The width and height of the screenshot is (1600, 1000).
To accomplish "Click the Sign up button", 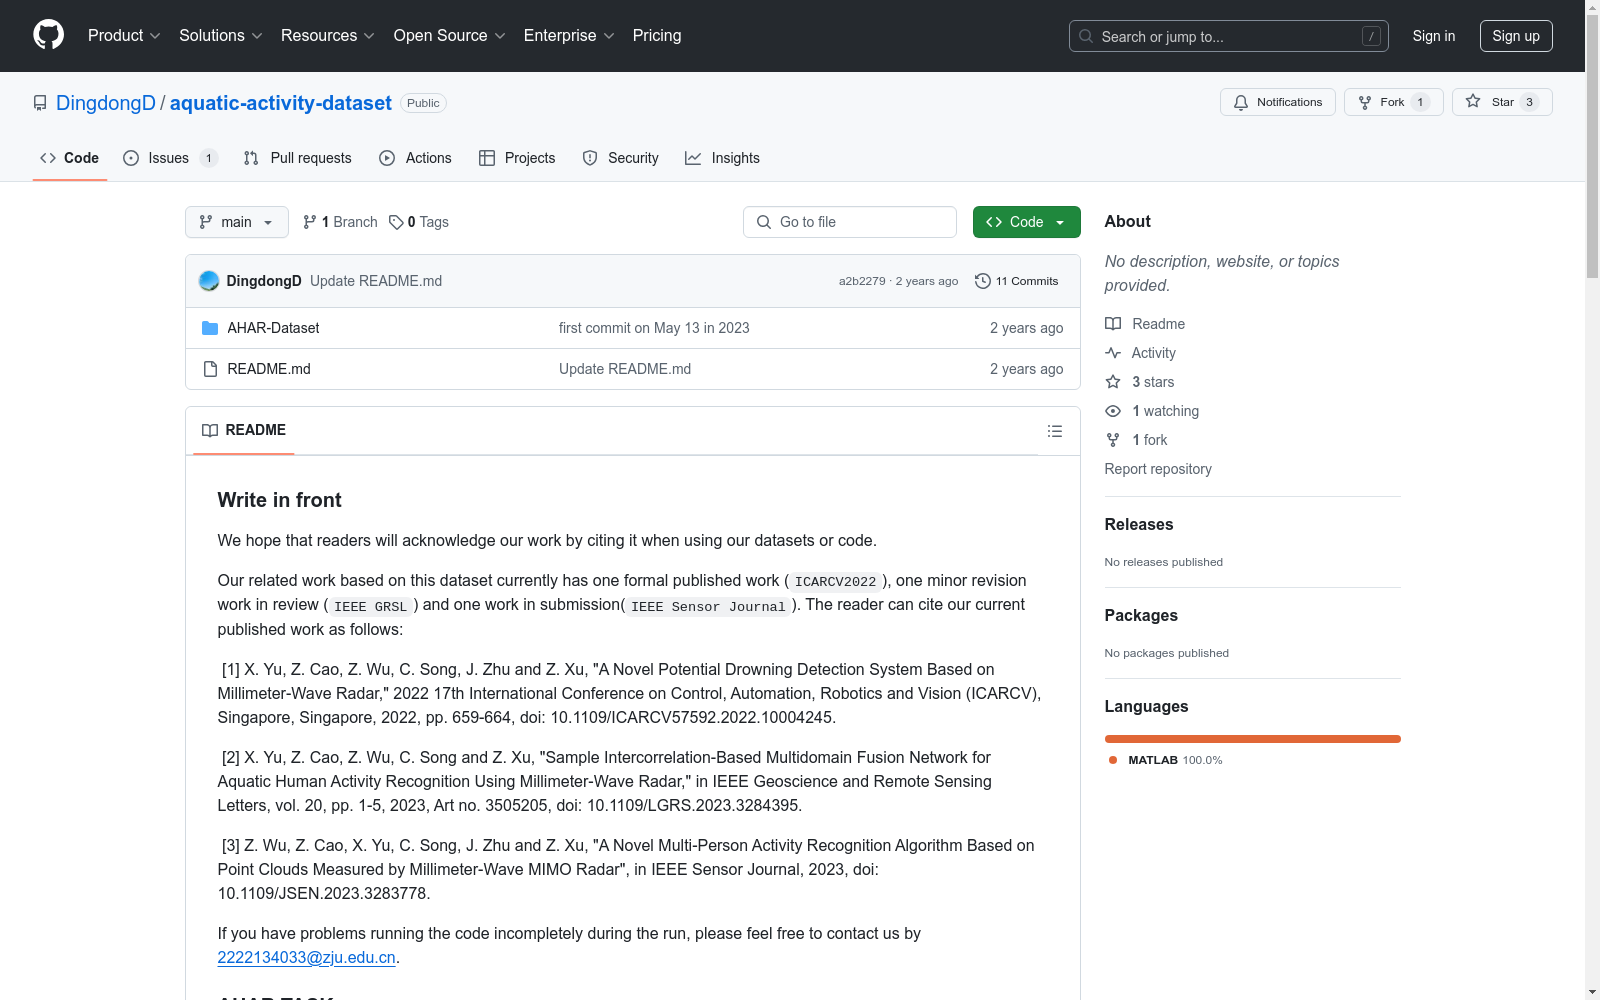I will tap(1516, 36).
